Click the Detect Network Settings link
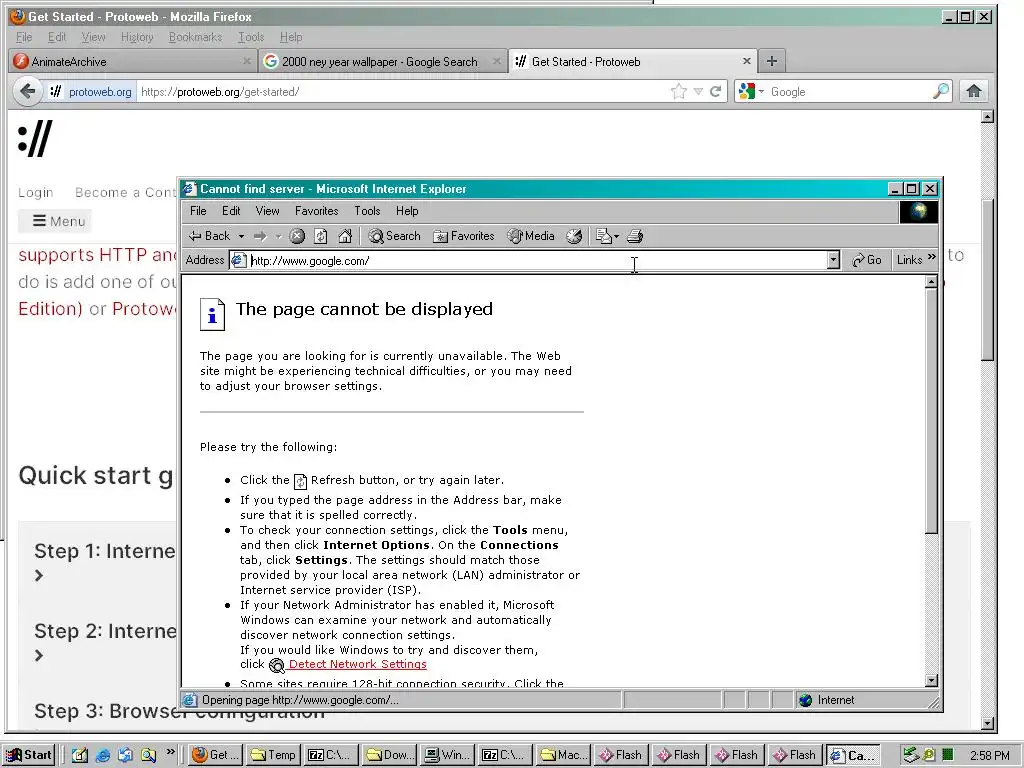 tap(357, 664)
